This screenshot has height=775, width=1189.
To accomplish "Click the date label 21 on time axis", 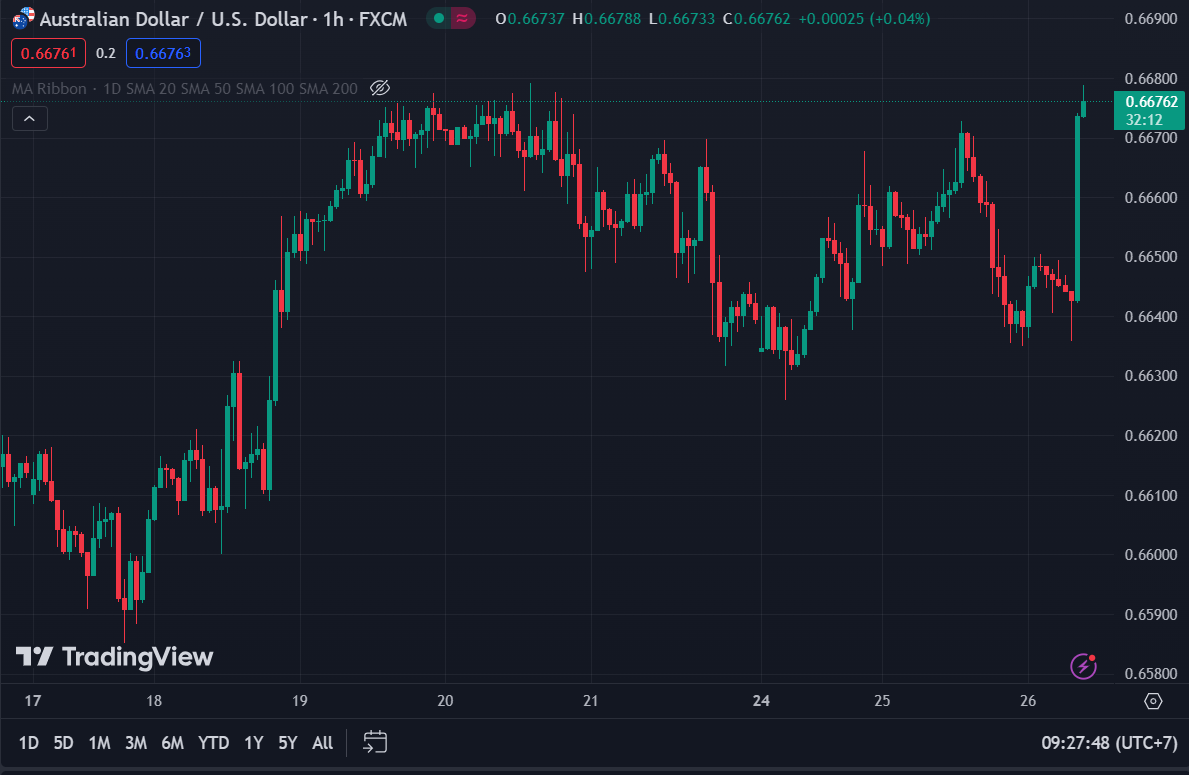I will pyautogui.click(x=591, y=701).
